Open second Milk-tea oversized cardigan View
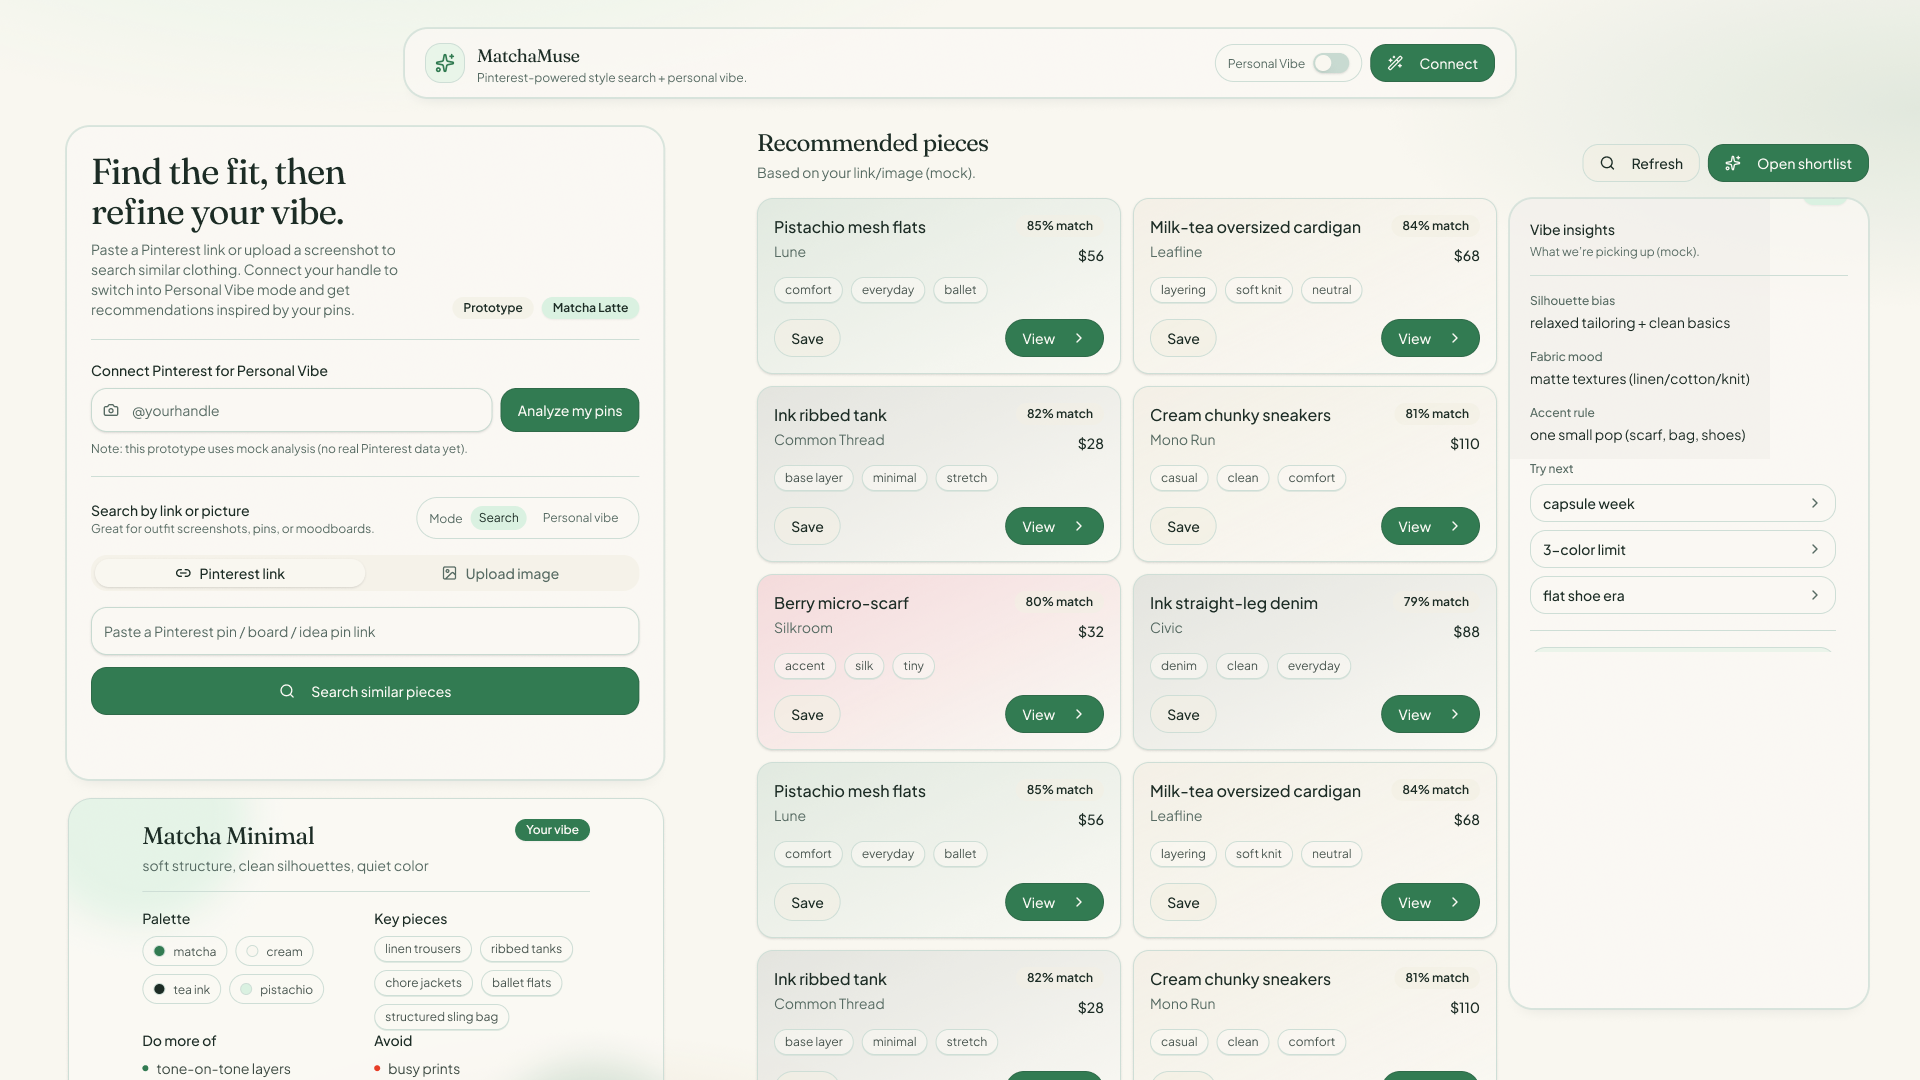This screenshot has width=1920, height=1080. pyautogui.click(x=1430, y=903)
